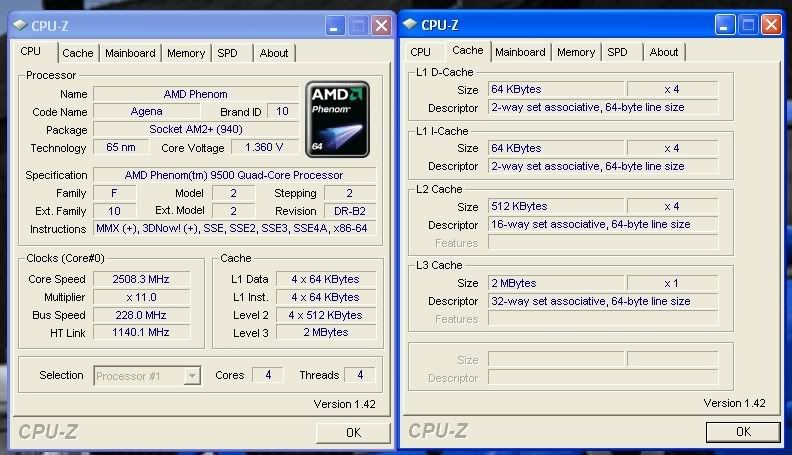Click the '65 nm' technology value
Image resolution: width=792 pixels, height=455 pixels.
(121, 147)
